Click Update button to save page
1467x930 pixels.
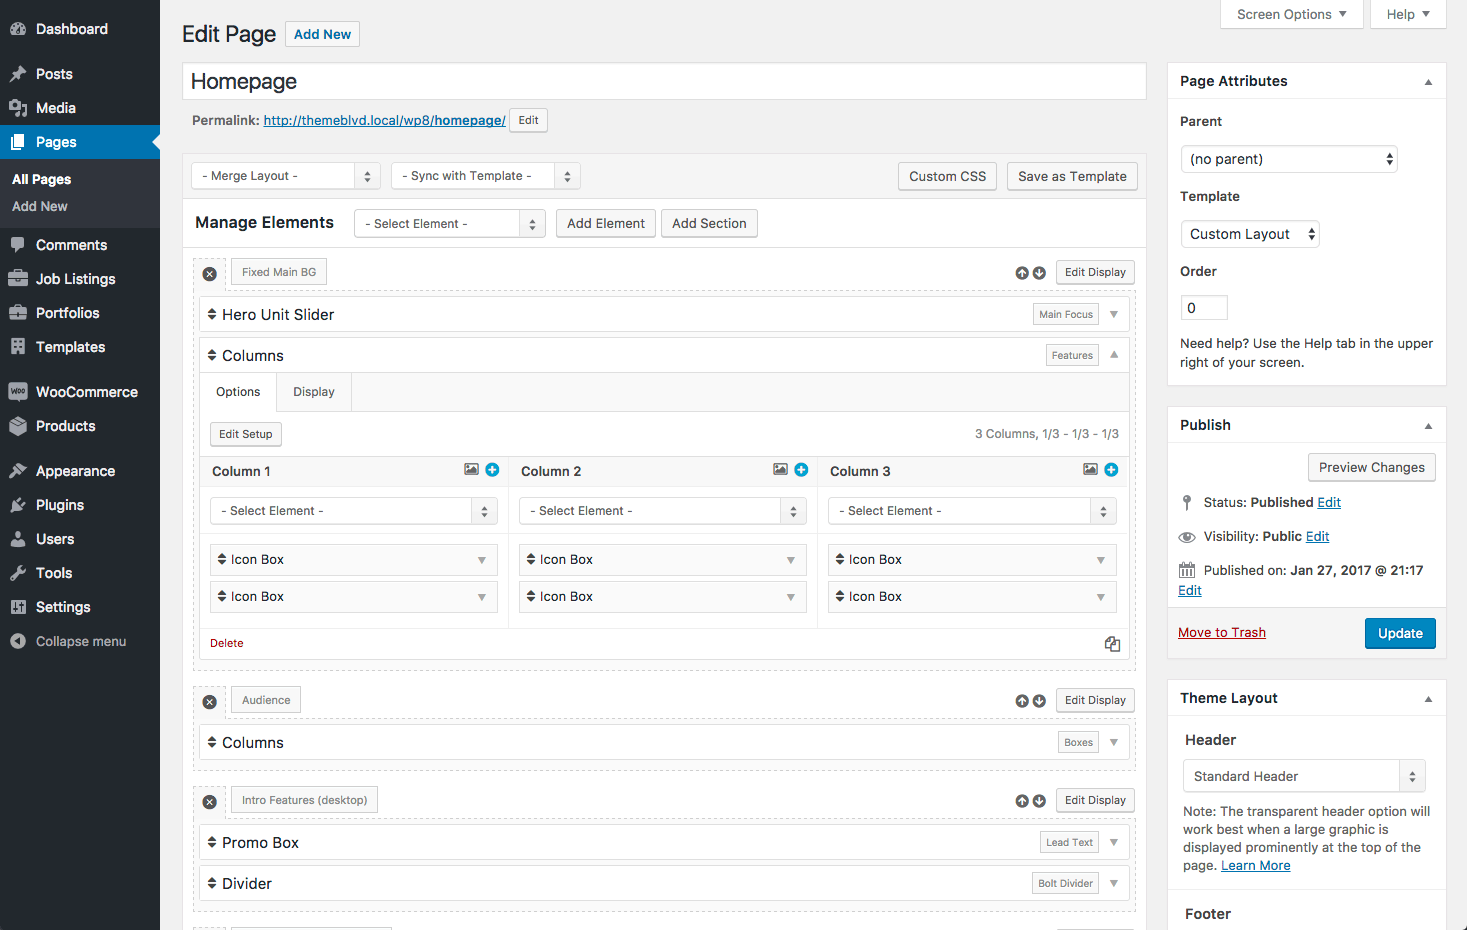coord(1400,633)
